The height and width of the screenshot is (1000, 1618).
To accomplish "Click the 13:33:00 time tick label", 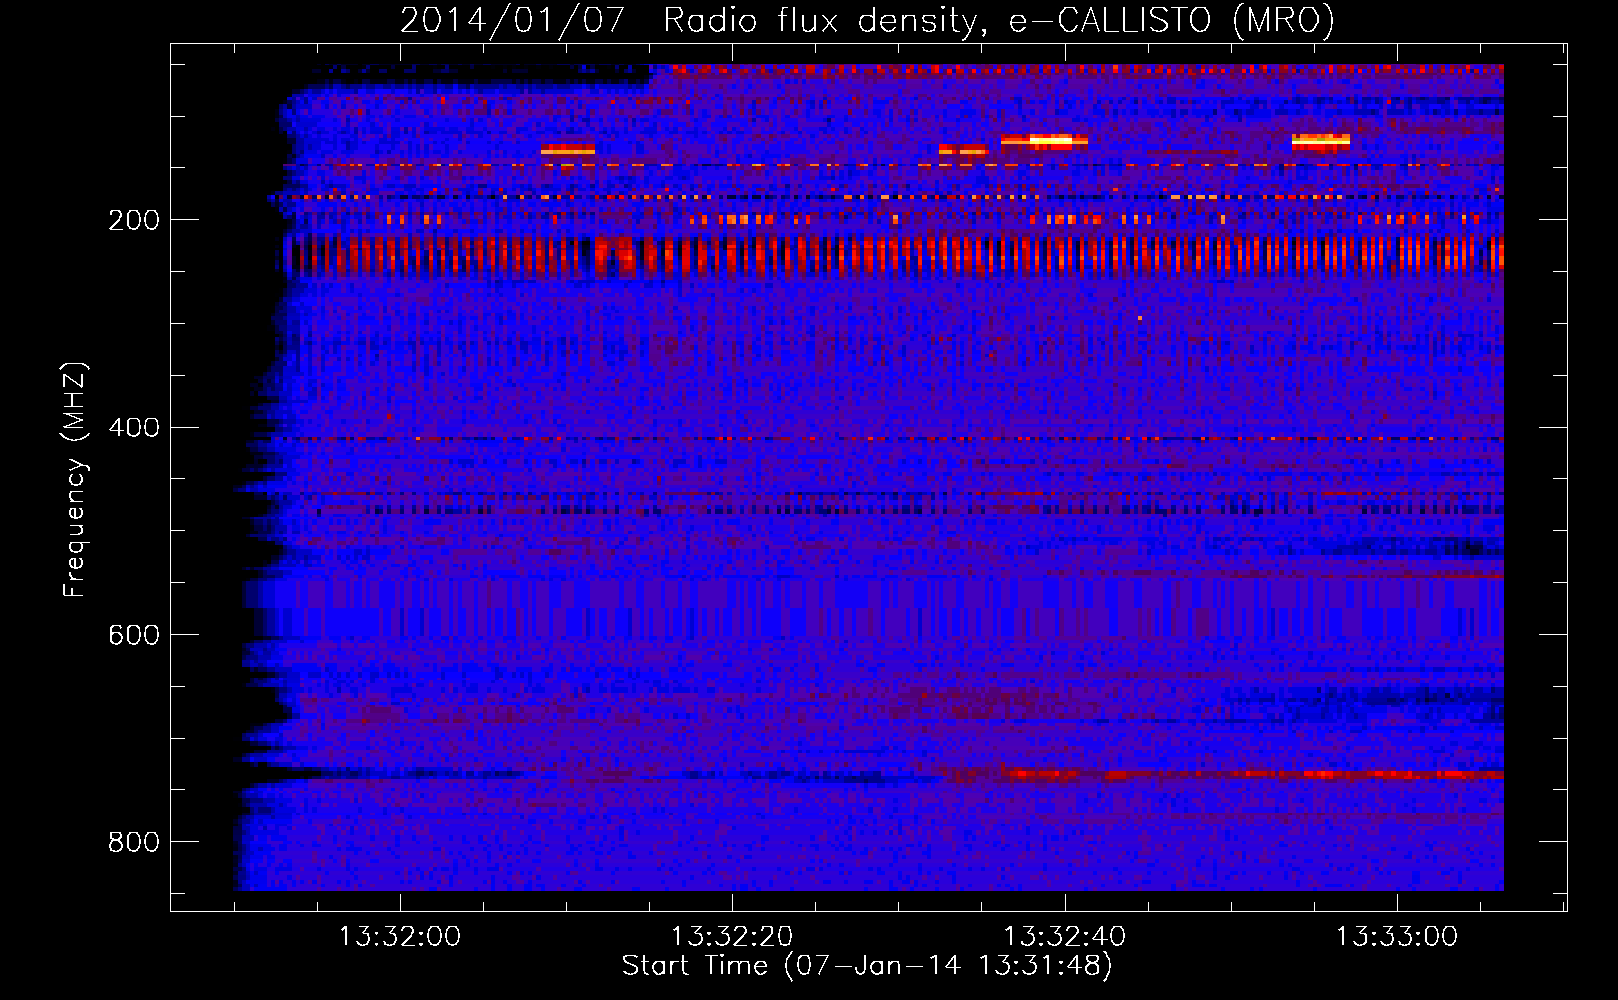I will pos(1397,937).
